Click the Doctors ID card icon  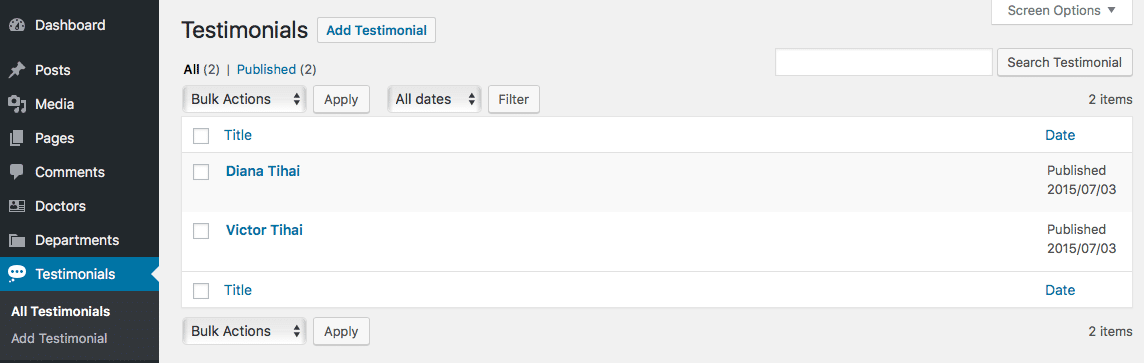(x=17, y=206)
